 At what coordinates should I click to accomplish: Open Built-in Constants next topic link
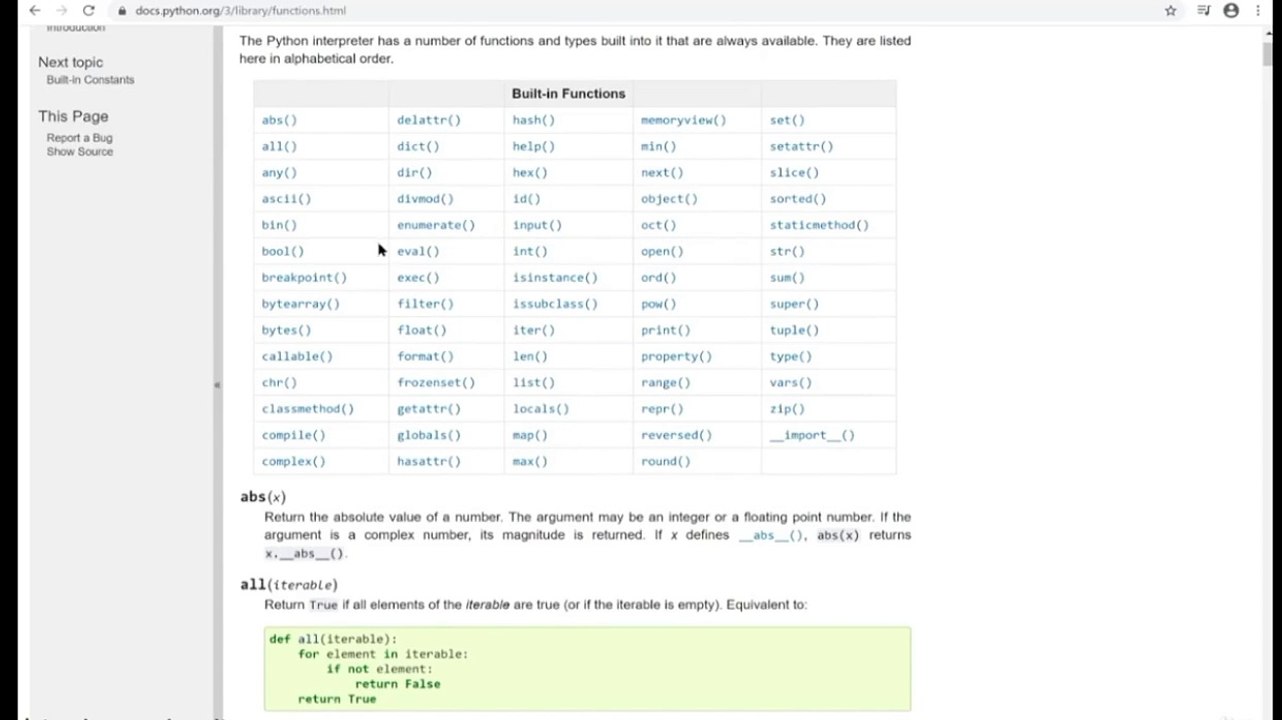tap(90, 80)
